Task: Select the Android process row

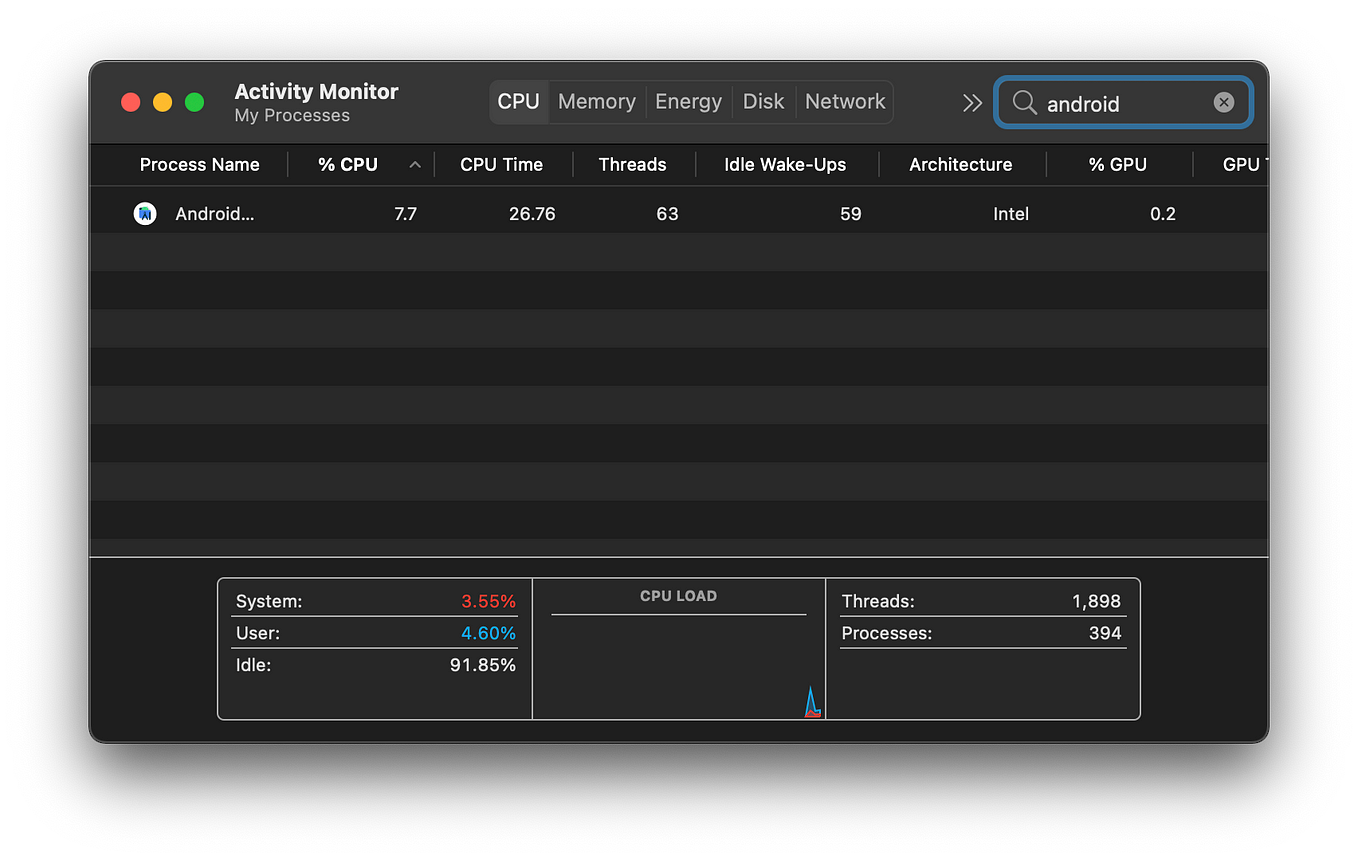Action: coord(679,214)
